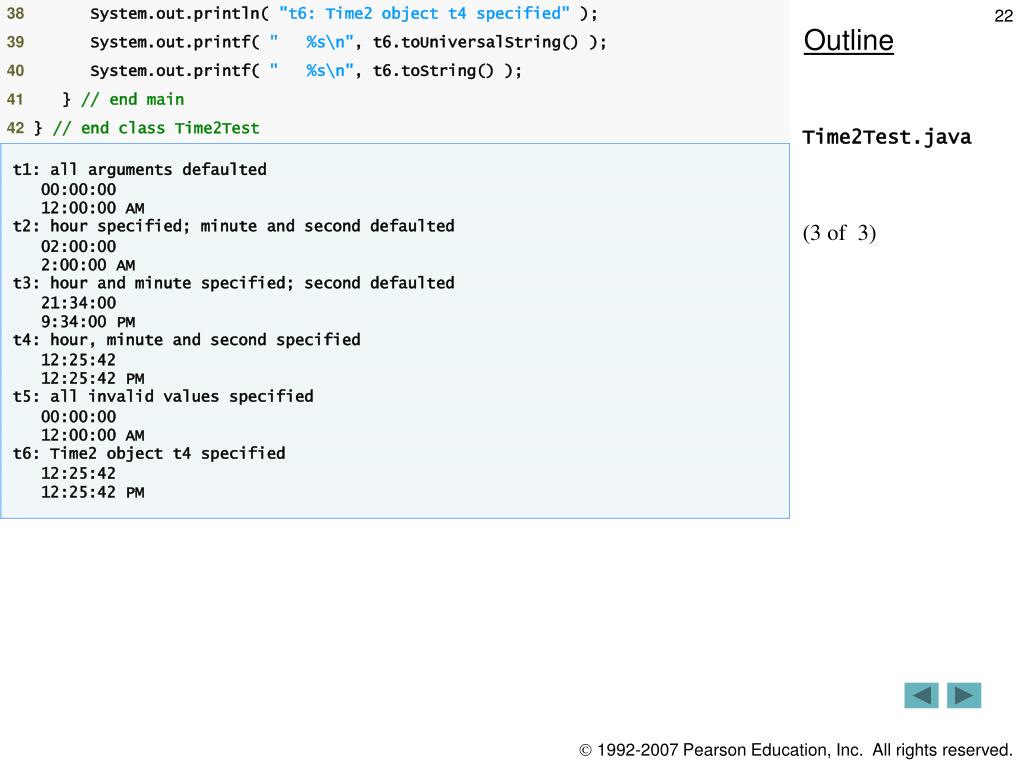The width and height of the screenshot is (1024, 768).
Task: Select t6: Time2 object t4 specified output
Action: coord(149,453)
